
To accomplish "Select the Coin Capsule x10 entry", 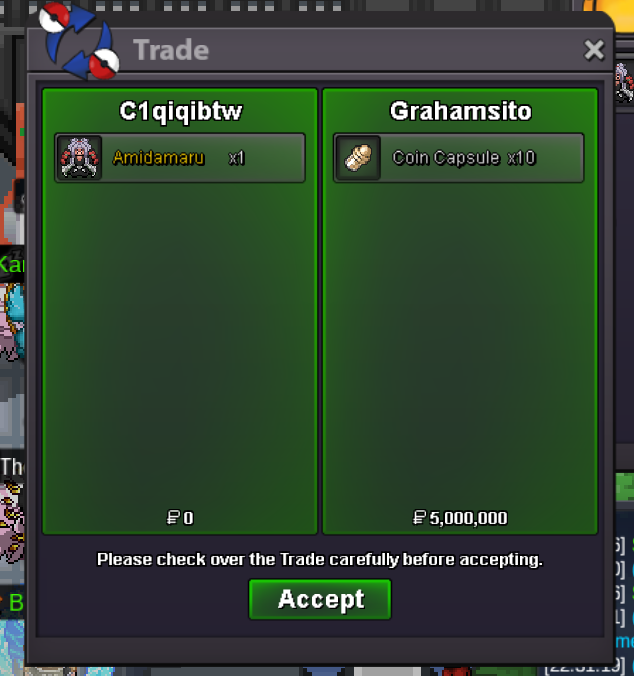I will pyautogui.click(x=459, y=158).
